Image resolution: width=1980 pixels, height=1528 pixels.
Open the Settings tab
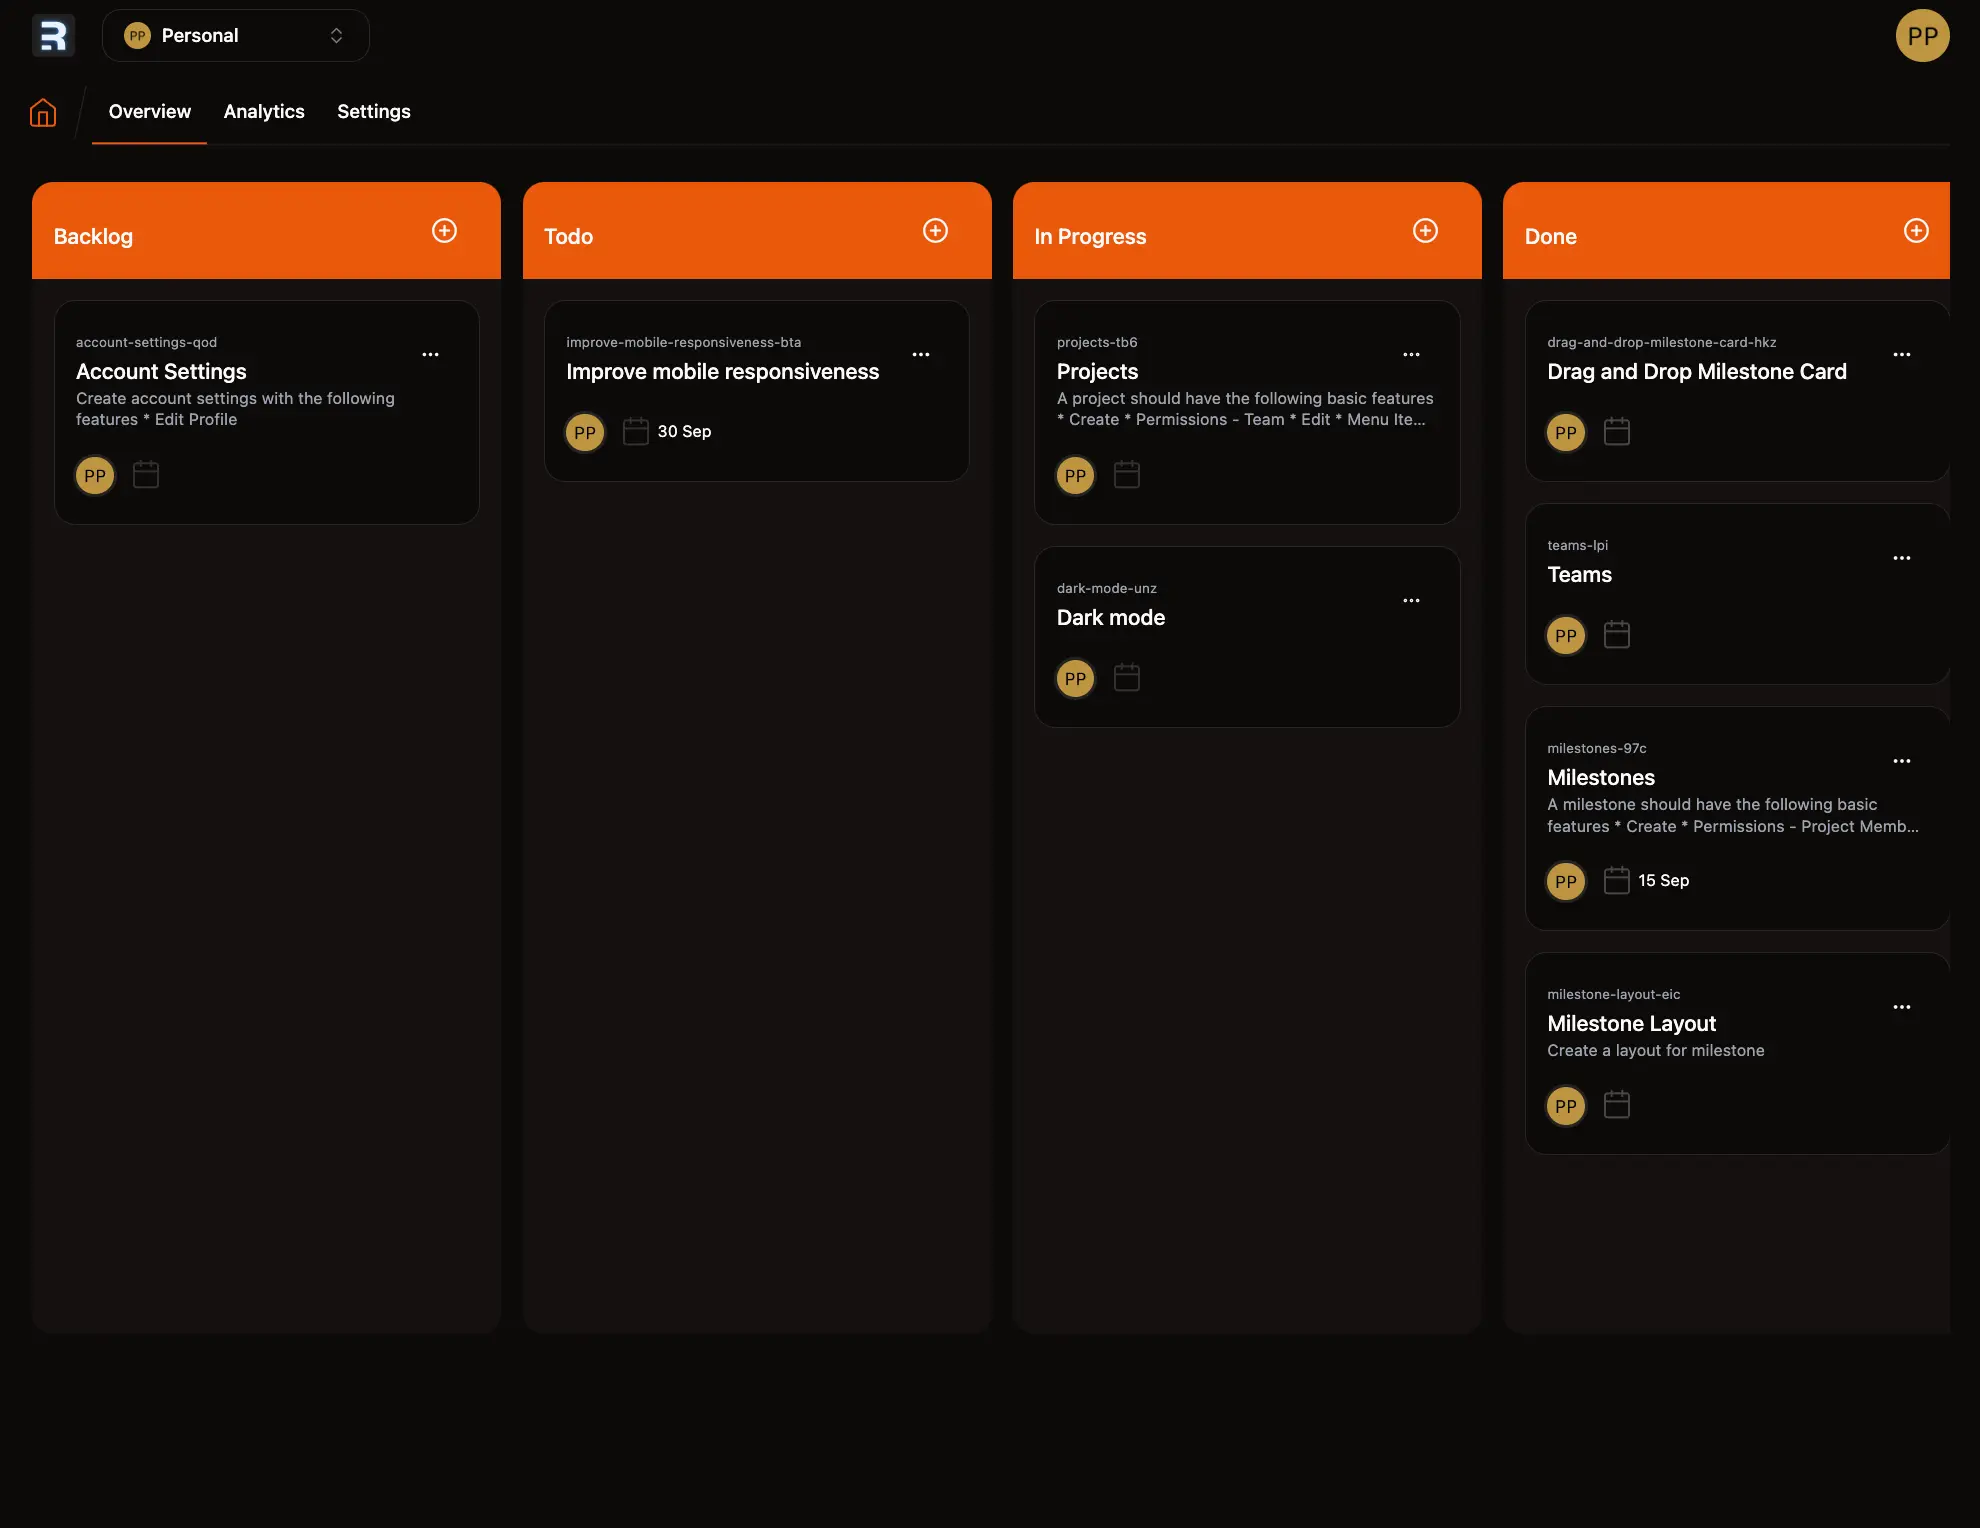click(x=374, y=112)
